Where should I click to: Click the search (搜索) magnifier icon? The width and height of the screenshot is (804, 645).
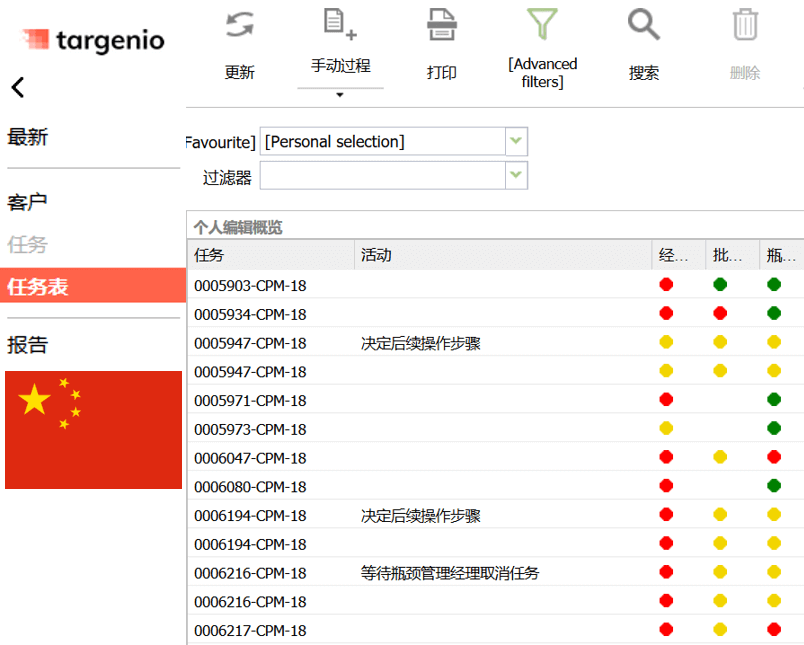[643, 25]
